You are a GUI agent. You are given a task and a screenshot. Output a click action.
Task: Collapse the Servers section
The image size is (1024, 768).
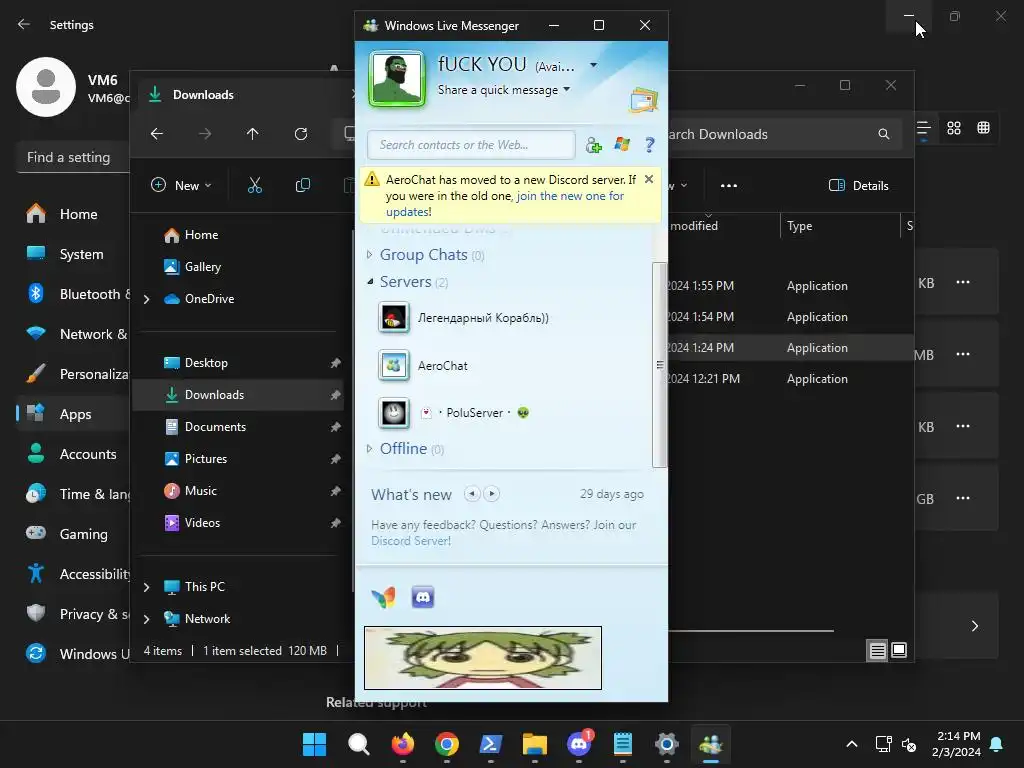tap(370, 281)
